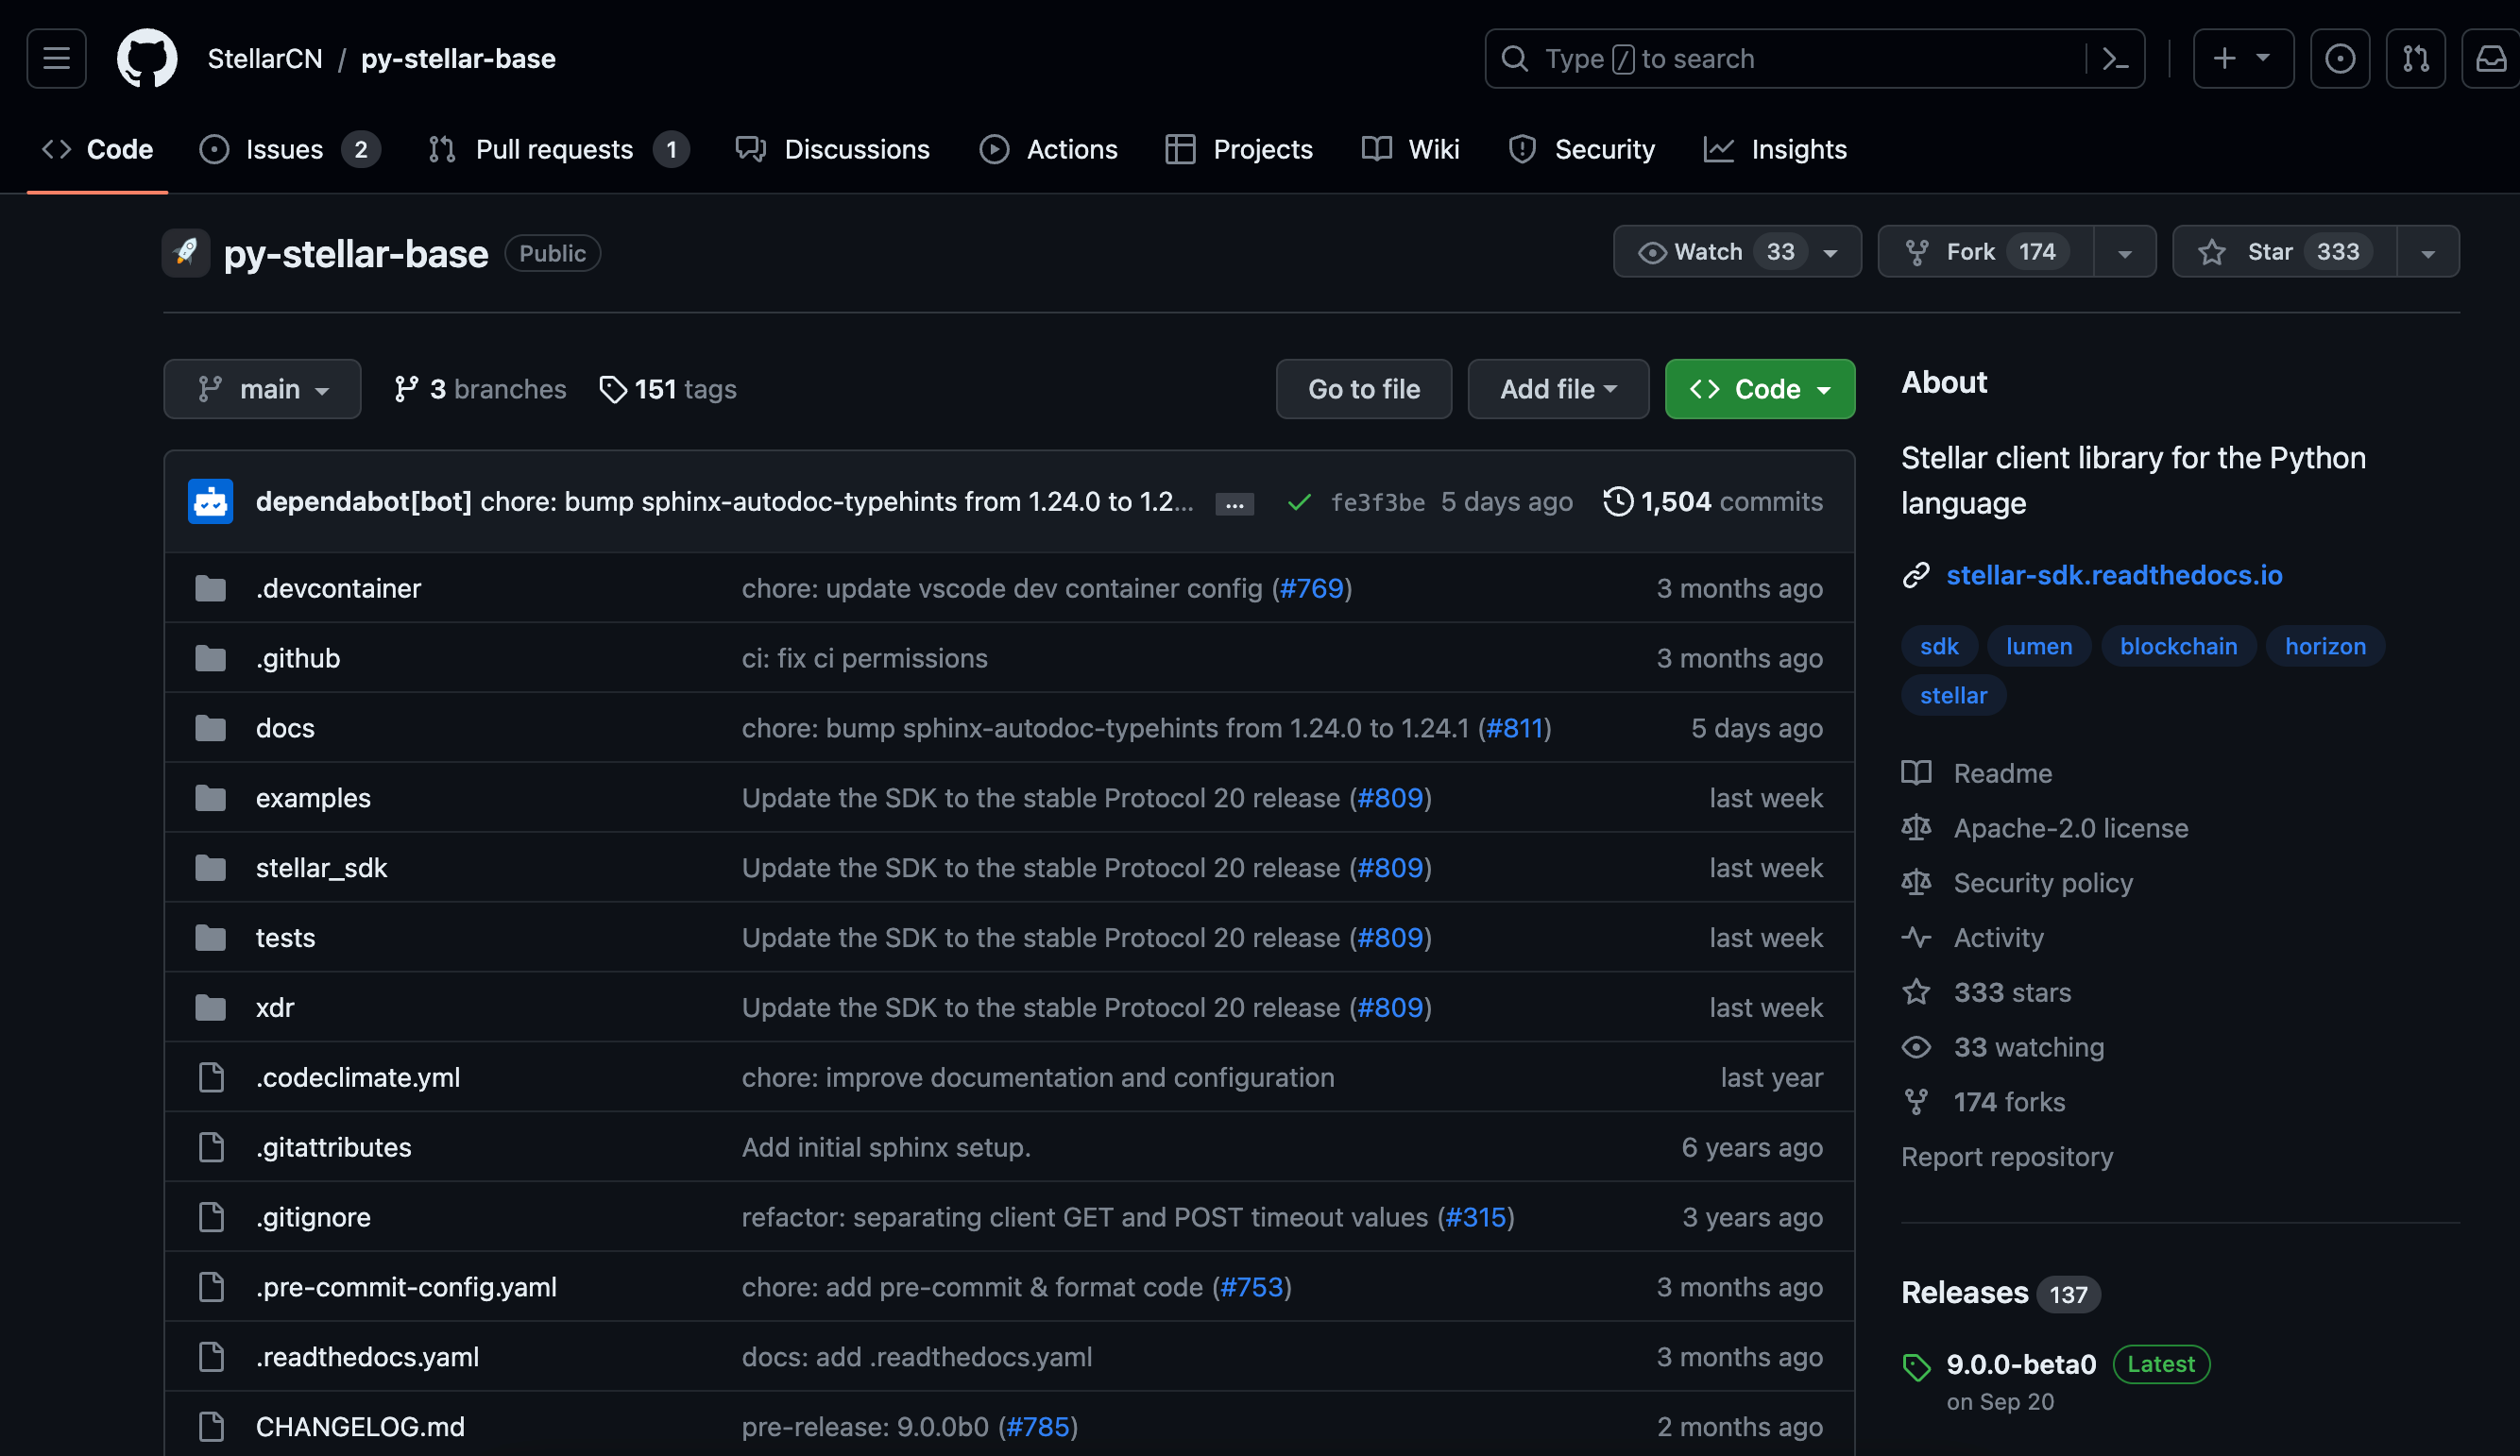Image resolution: width=2520 pixels, height=1456 pixels.
Task: Open the notifications inbox icon
Action: click(2490, 58)
